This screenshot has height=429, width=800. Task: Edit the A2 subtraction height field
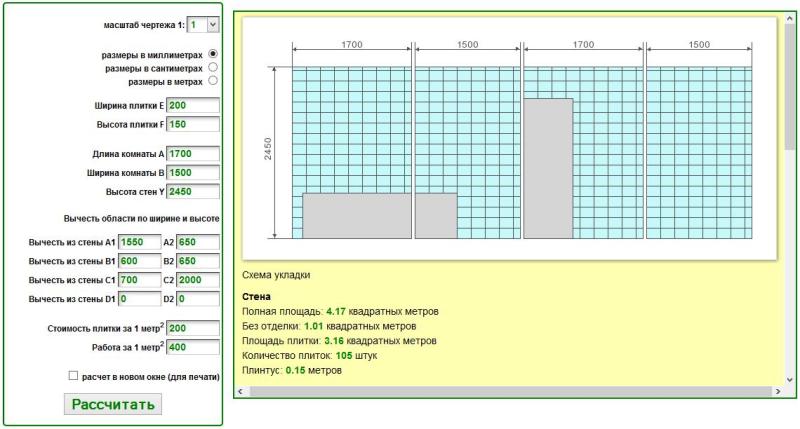click(x=198, y=242)
